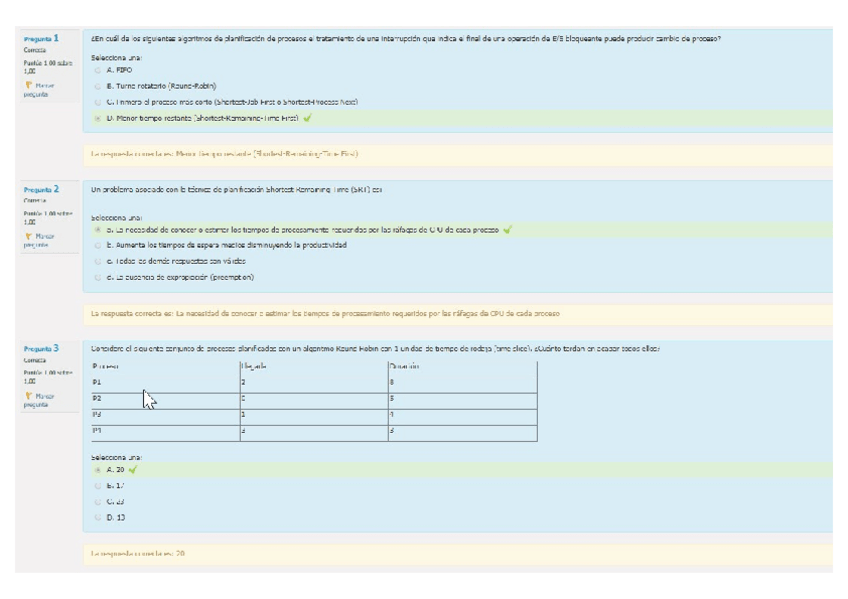The height and width of the screenshot is (599, 848).
Task: Click the P2 row in the process table
Action: [x=314, y=401]
